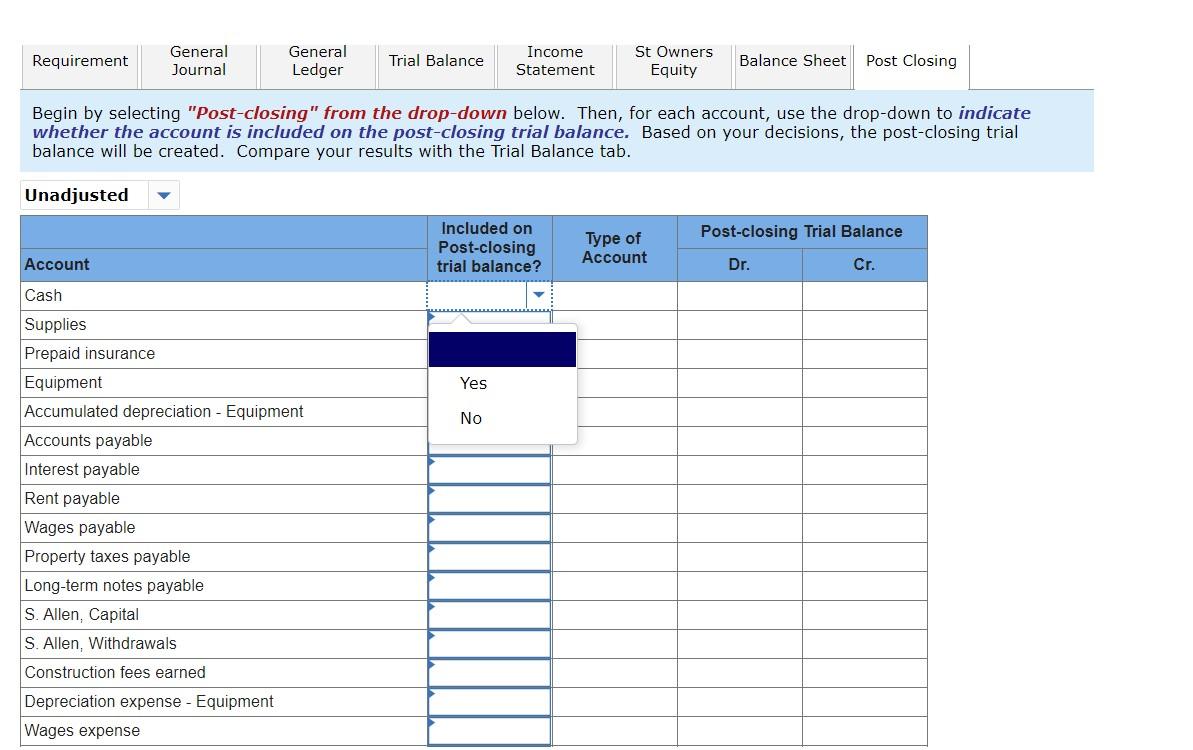Switch to the Trial Balance tab
The height and width of the screenshot is (750, 1193).
point(436,60)
